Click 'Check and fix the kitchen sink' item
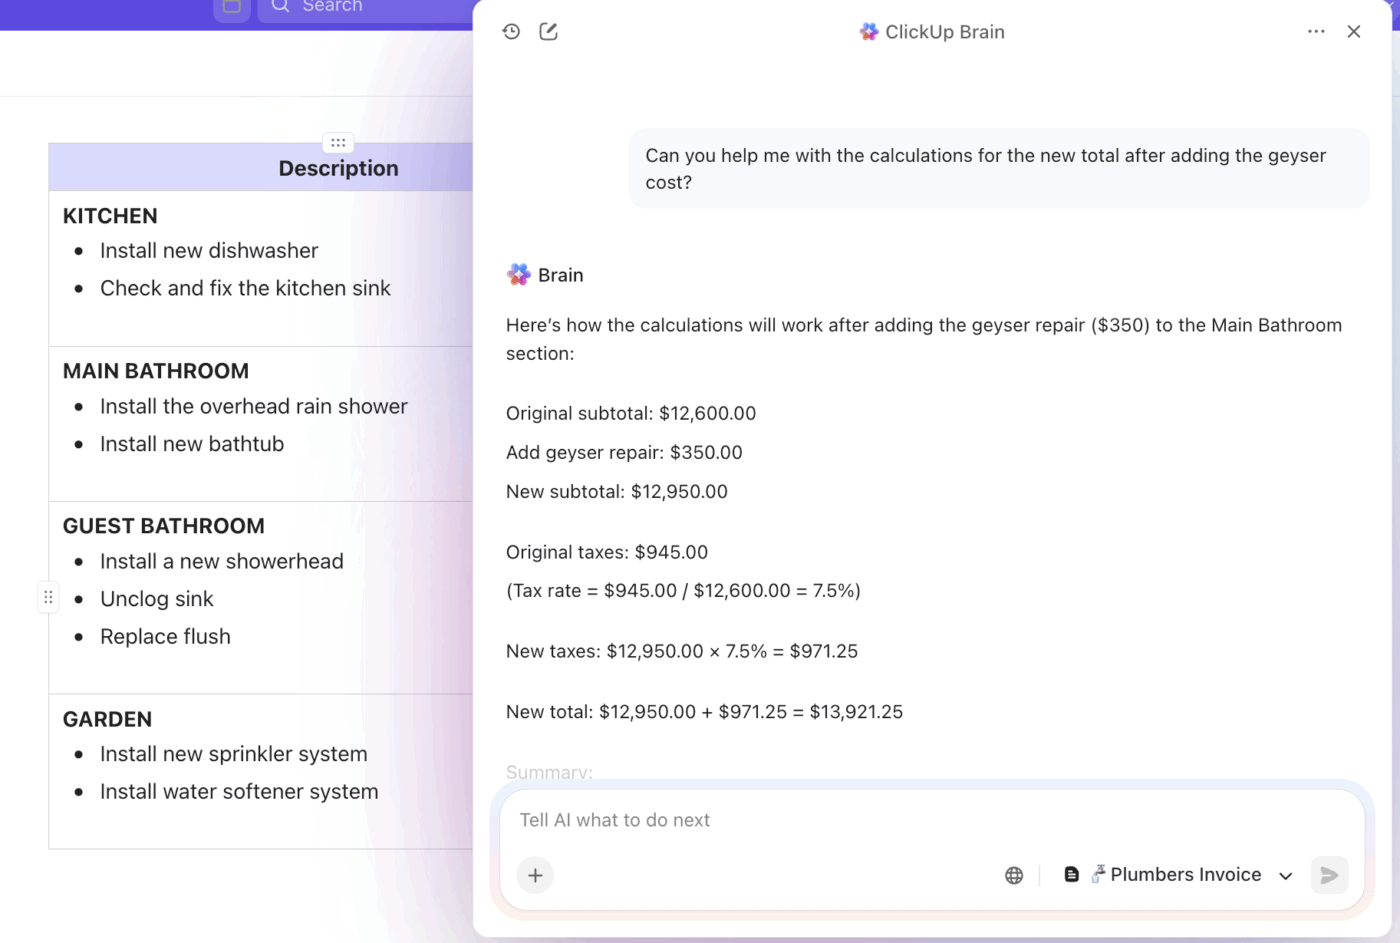This screenshot has height=943, width=1400. tap(245, 288)
